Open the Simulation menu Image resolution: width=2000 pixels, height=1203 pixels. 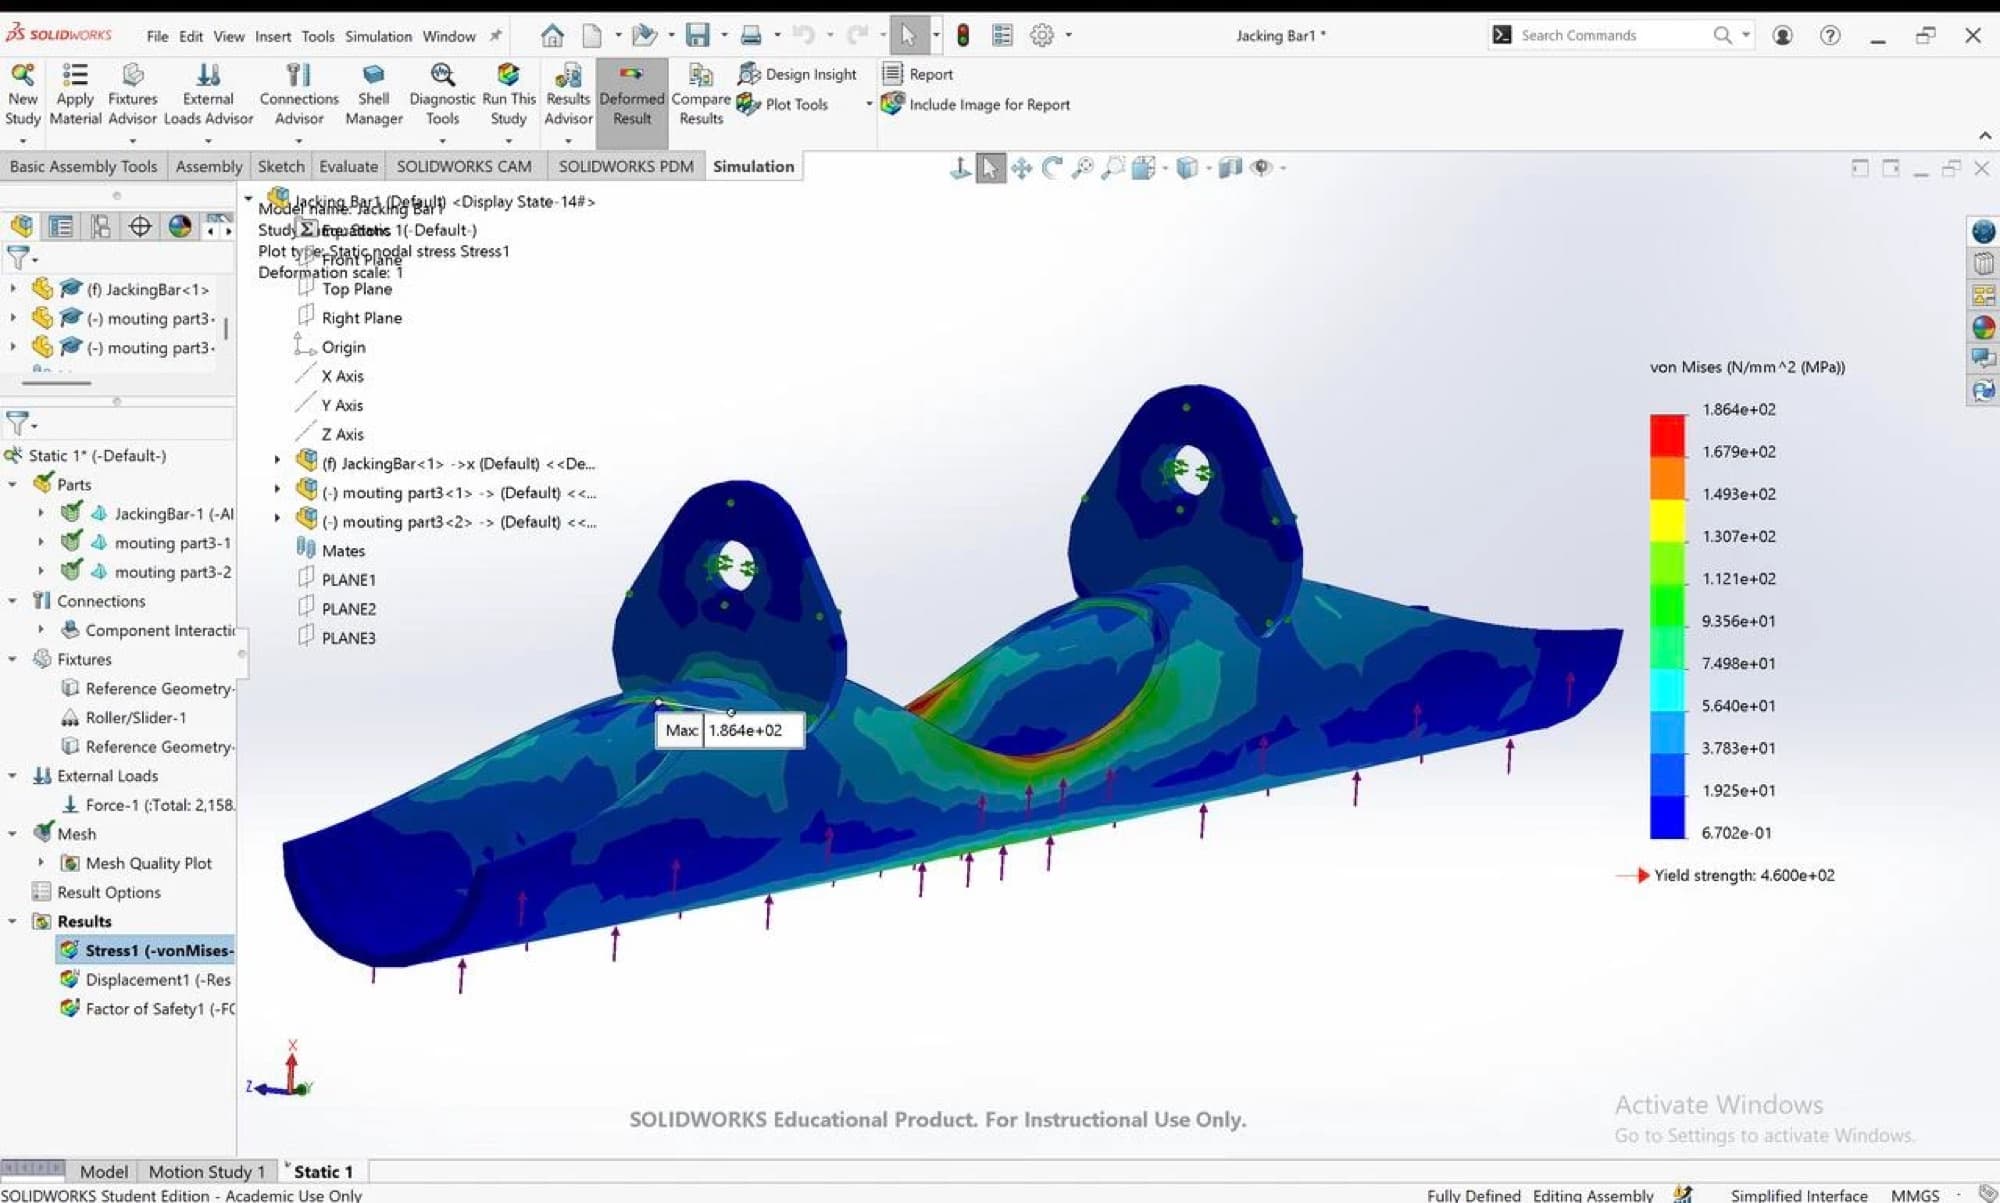(x=378, y=36)
